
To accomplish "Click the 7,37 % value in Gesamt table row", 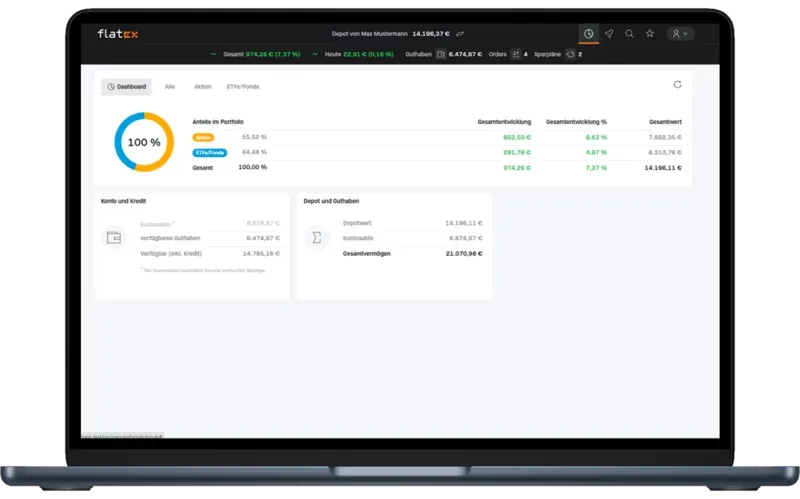I will (596, 168).
